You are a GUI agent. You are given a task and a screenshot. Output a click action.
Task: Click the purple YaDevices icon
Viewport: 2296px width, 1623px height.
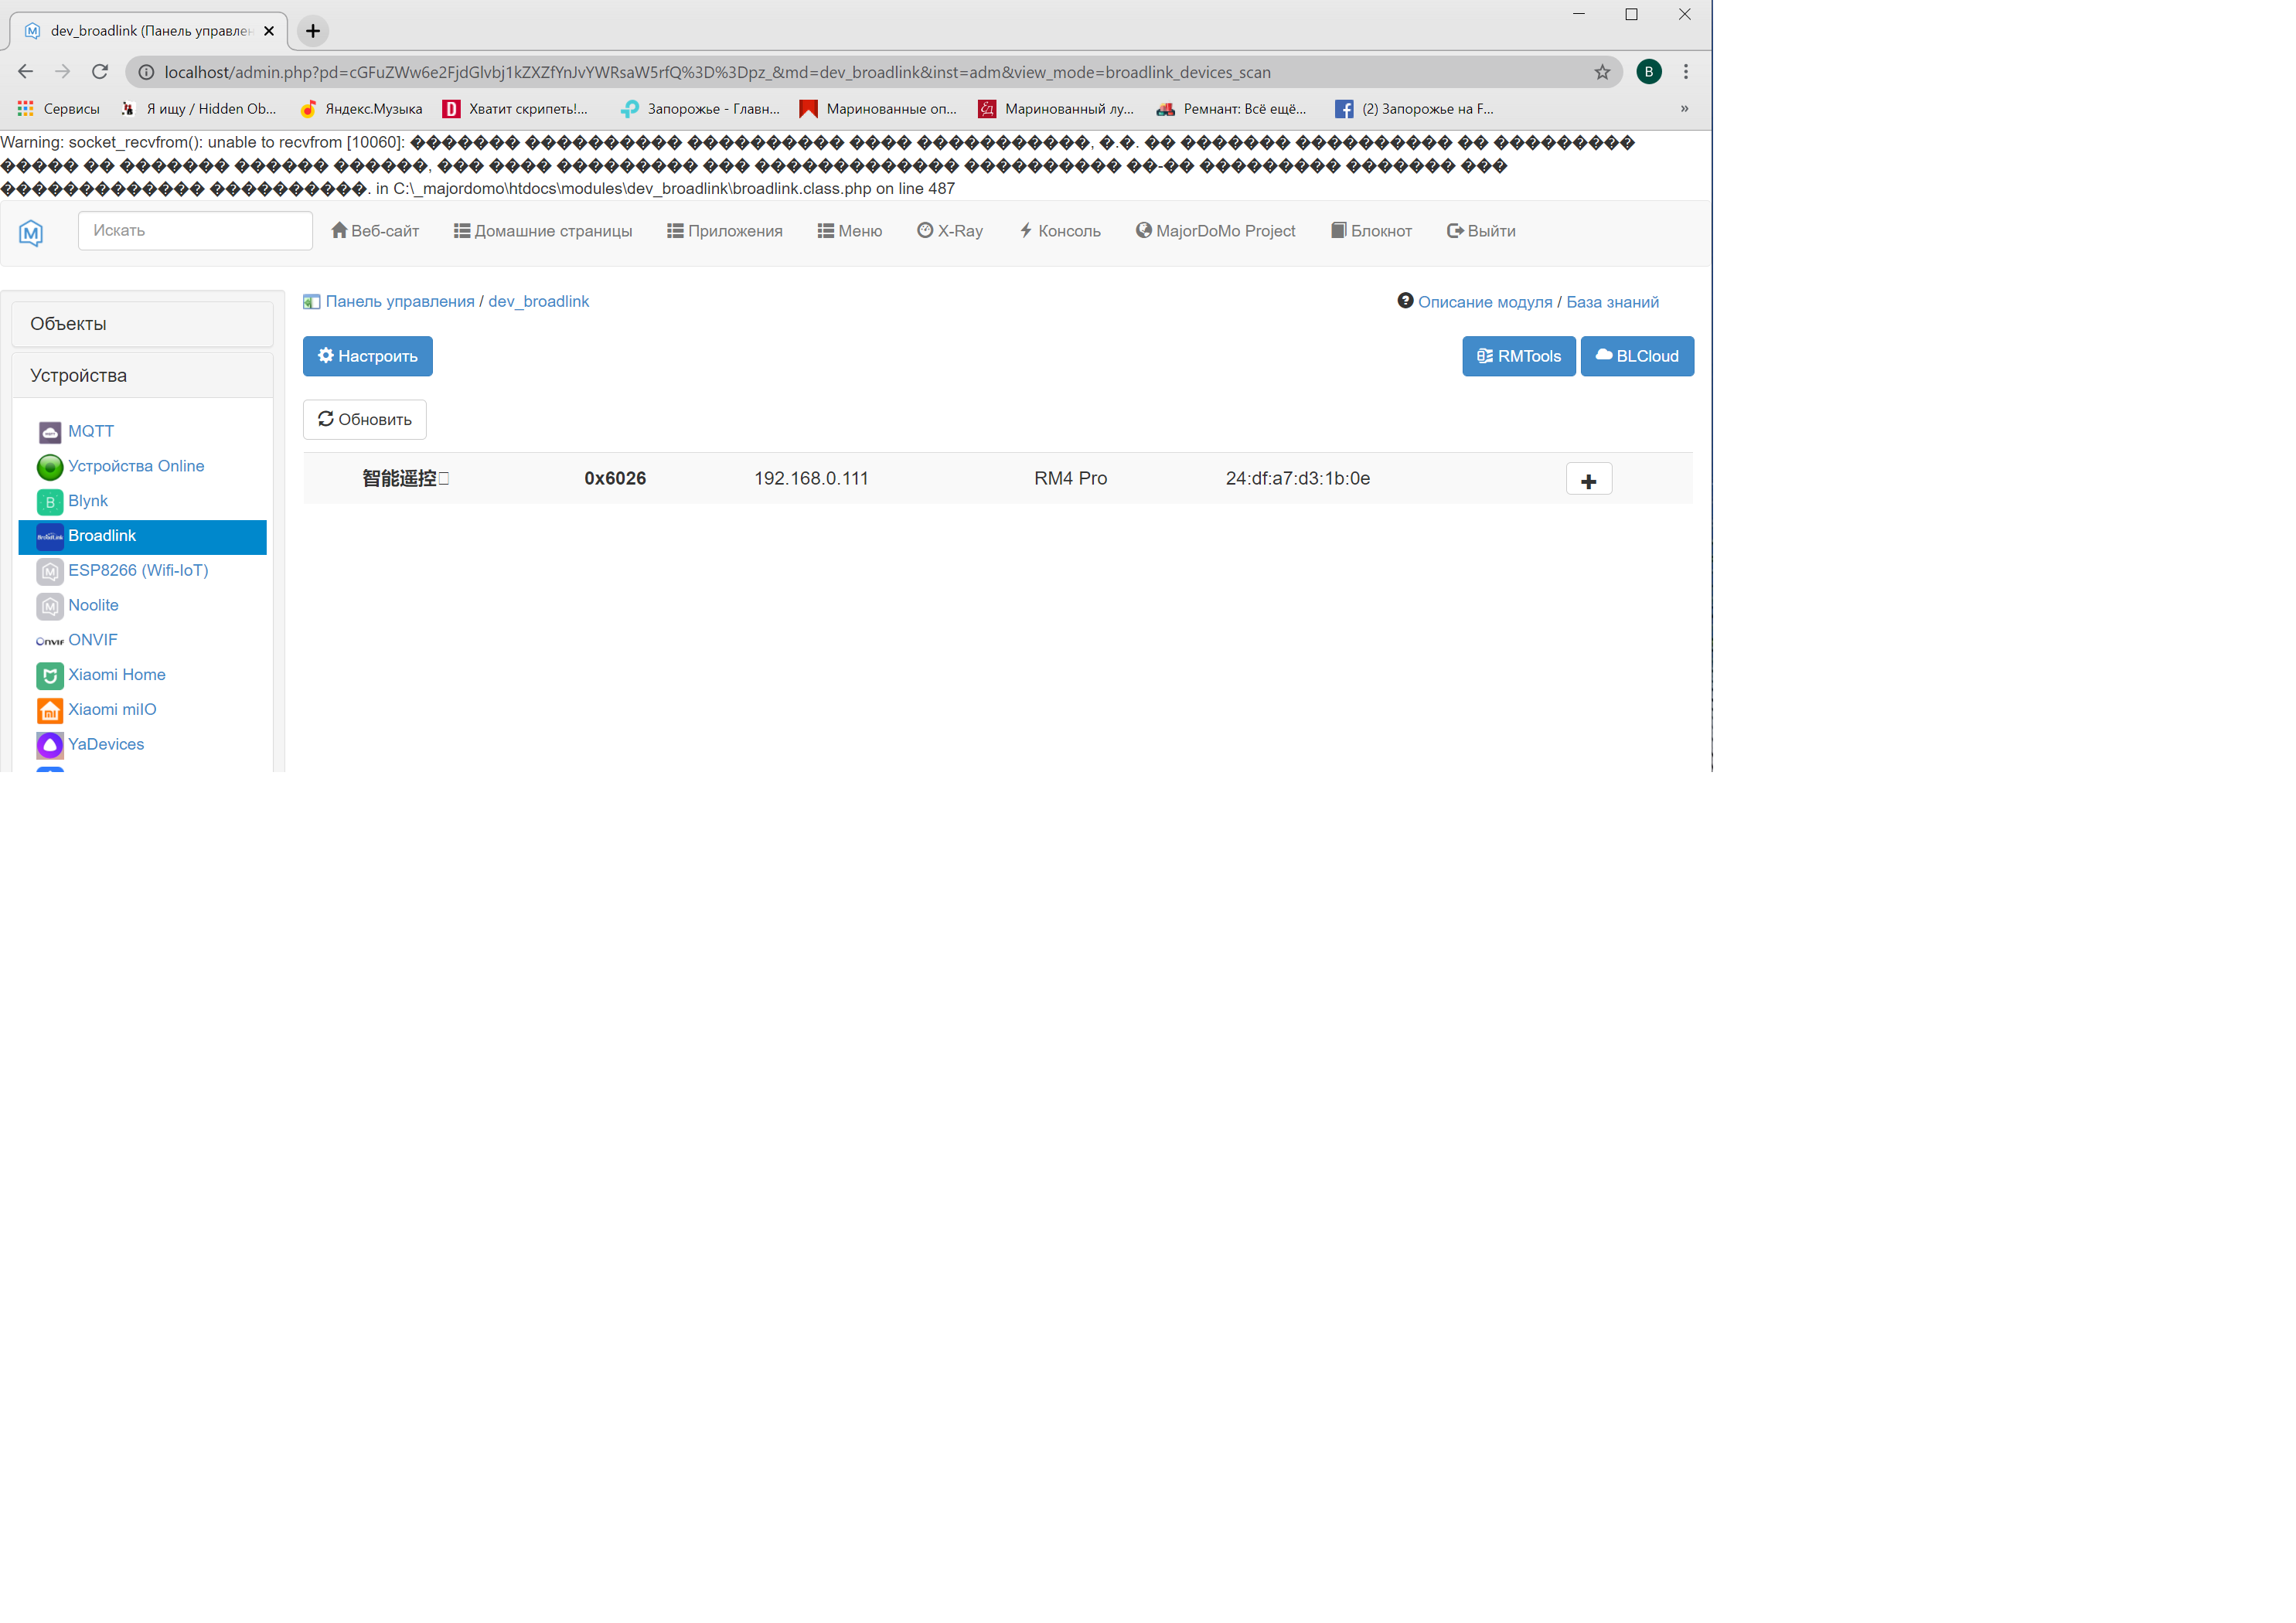click(49, 745)
